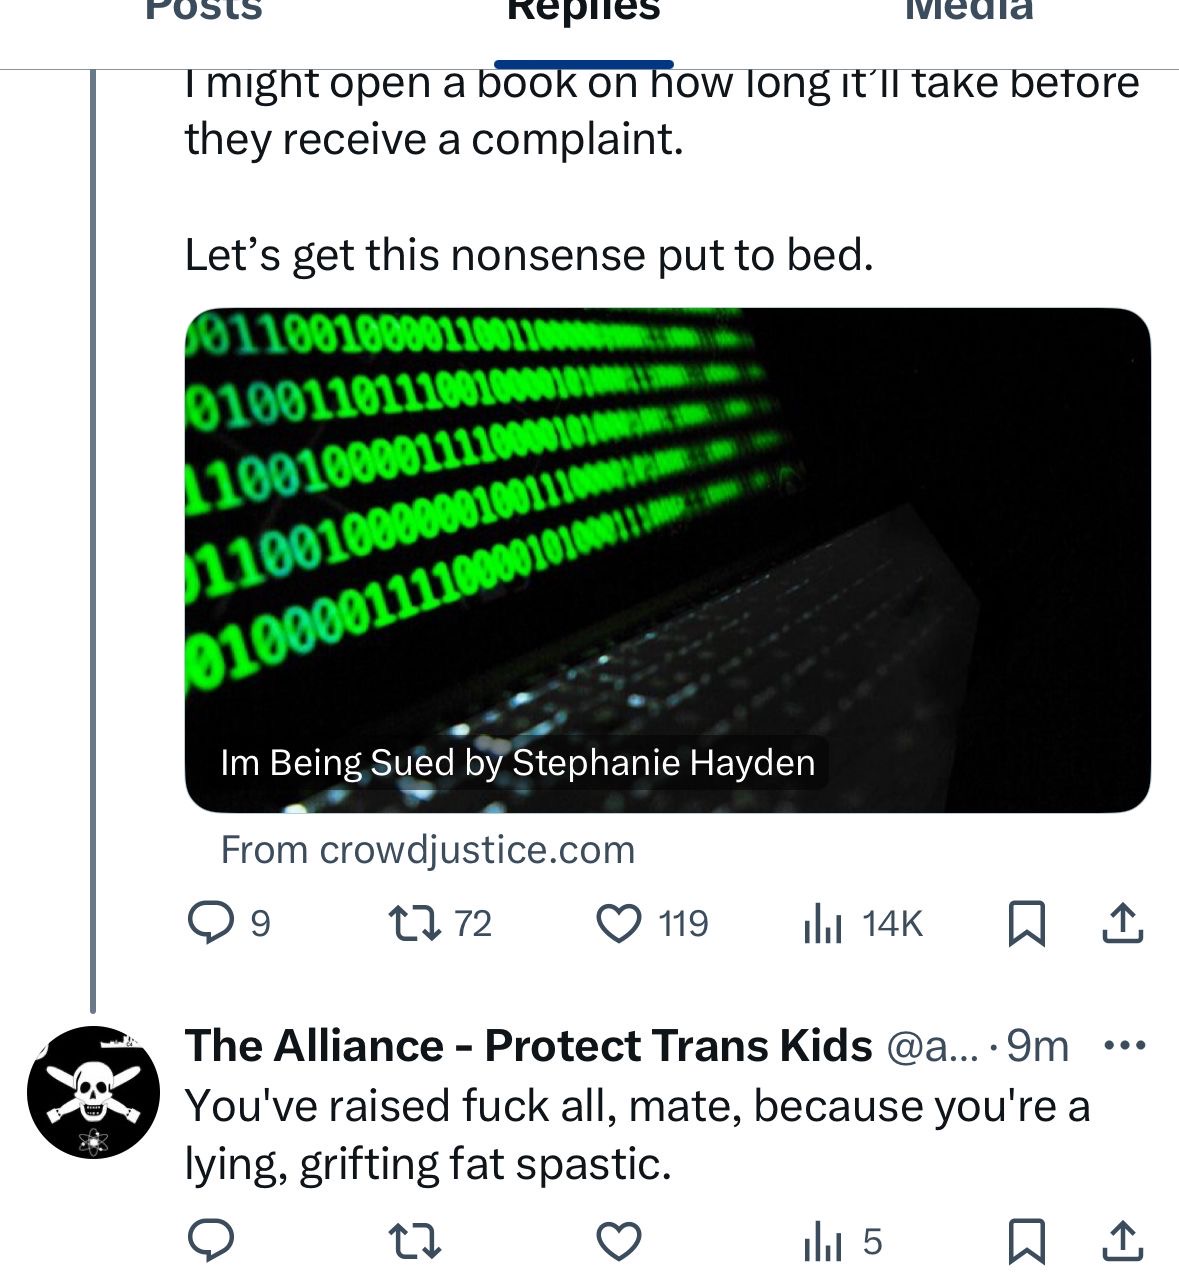Reply to The Alliance's post

click(x=211, y=1242)
